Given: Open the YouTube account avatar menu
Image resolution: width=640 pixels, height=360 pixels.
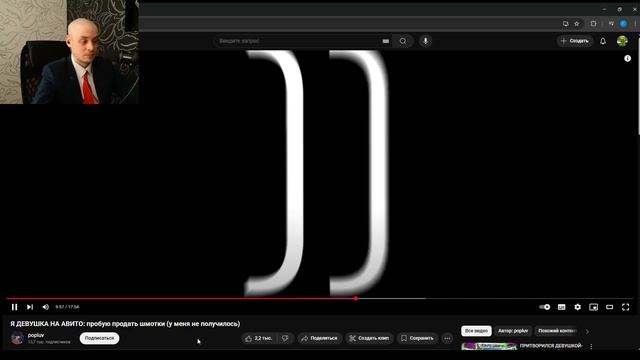Looking at the screenshot, I should coord(622,41).
